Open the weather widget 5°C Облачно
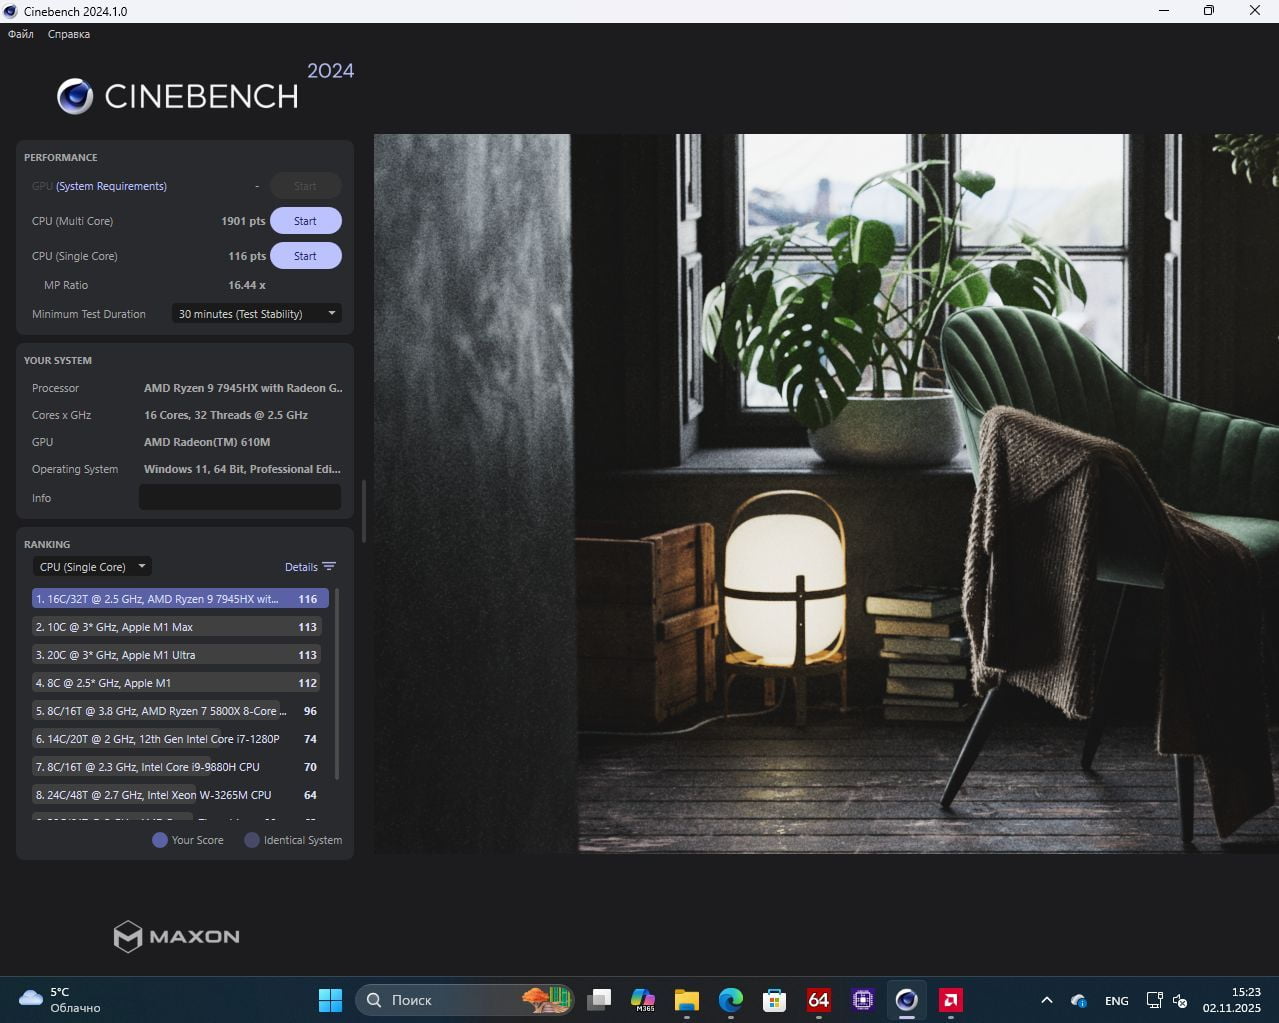 pos(60,1000)
